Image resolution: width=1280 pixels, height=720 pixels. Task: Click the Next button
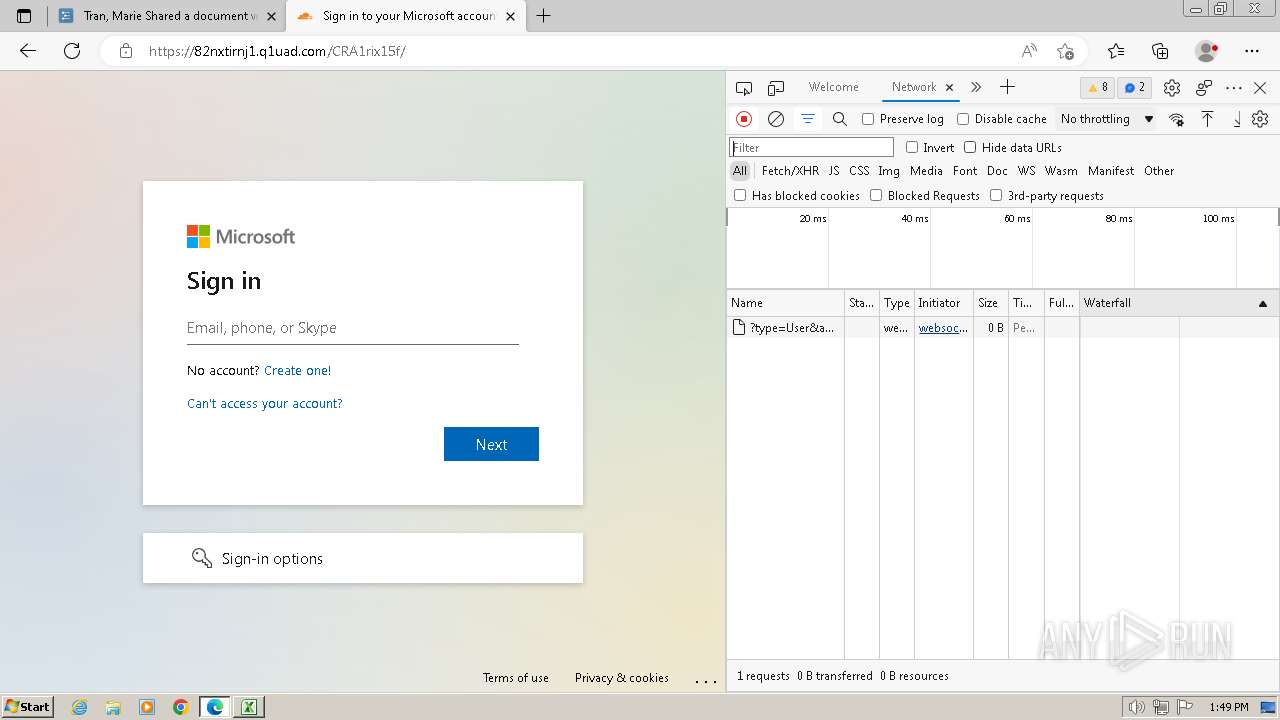point(491,444)
